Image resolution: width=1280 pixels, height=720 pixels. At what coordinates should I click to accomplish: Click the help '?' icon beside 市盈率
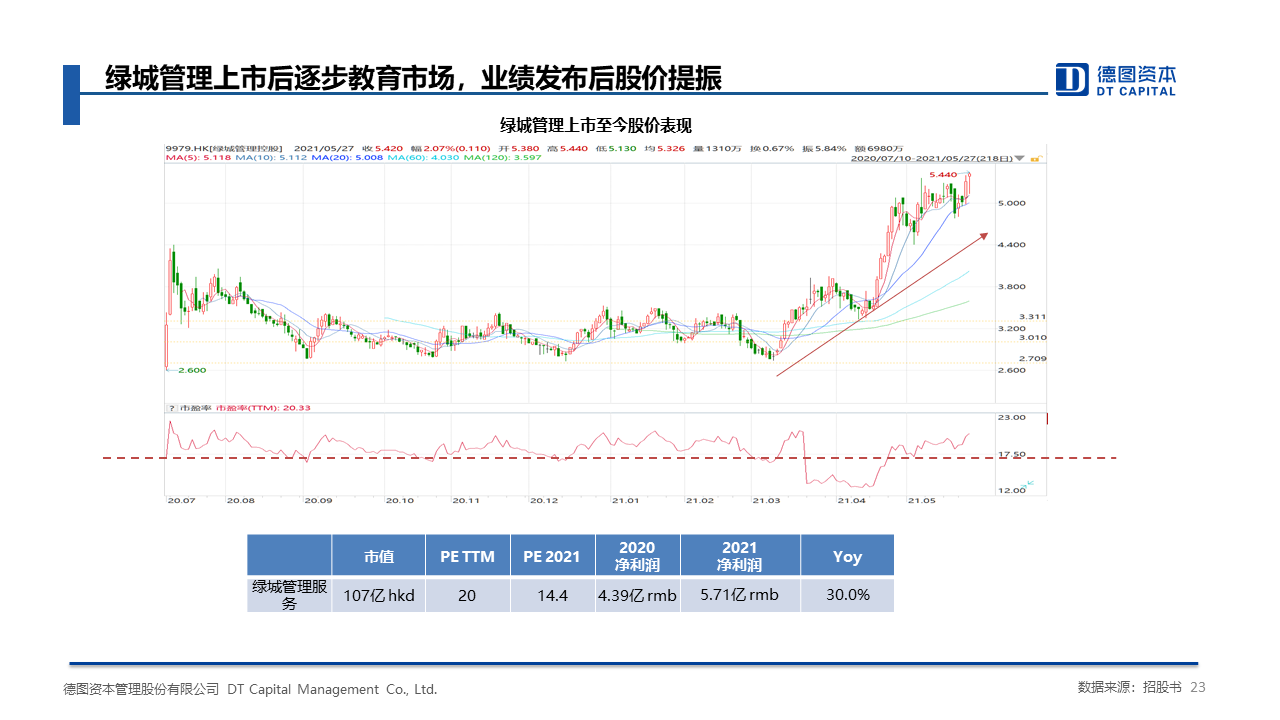pos(170,408)
